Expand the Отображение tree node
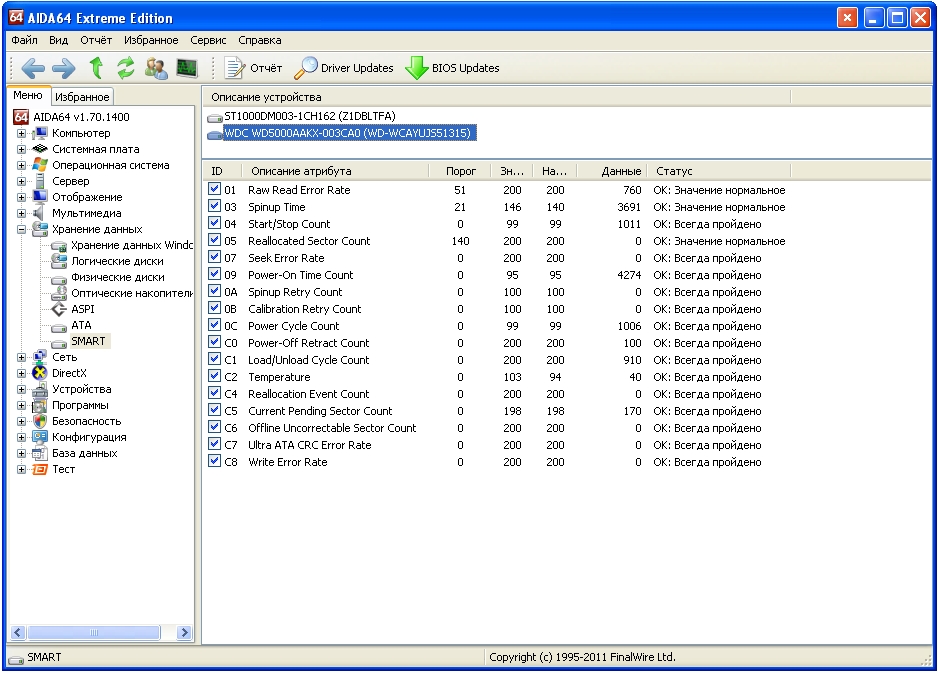 coord(22,197)
